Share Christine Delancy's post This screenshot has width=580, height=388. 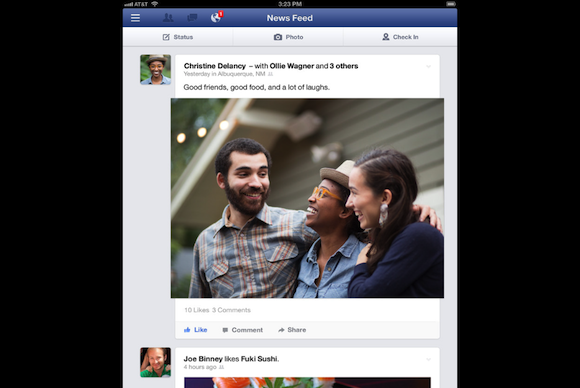tap(292, 330)
